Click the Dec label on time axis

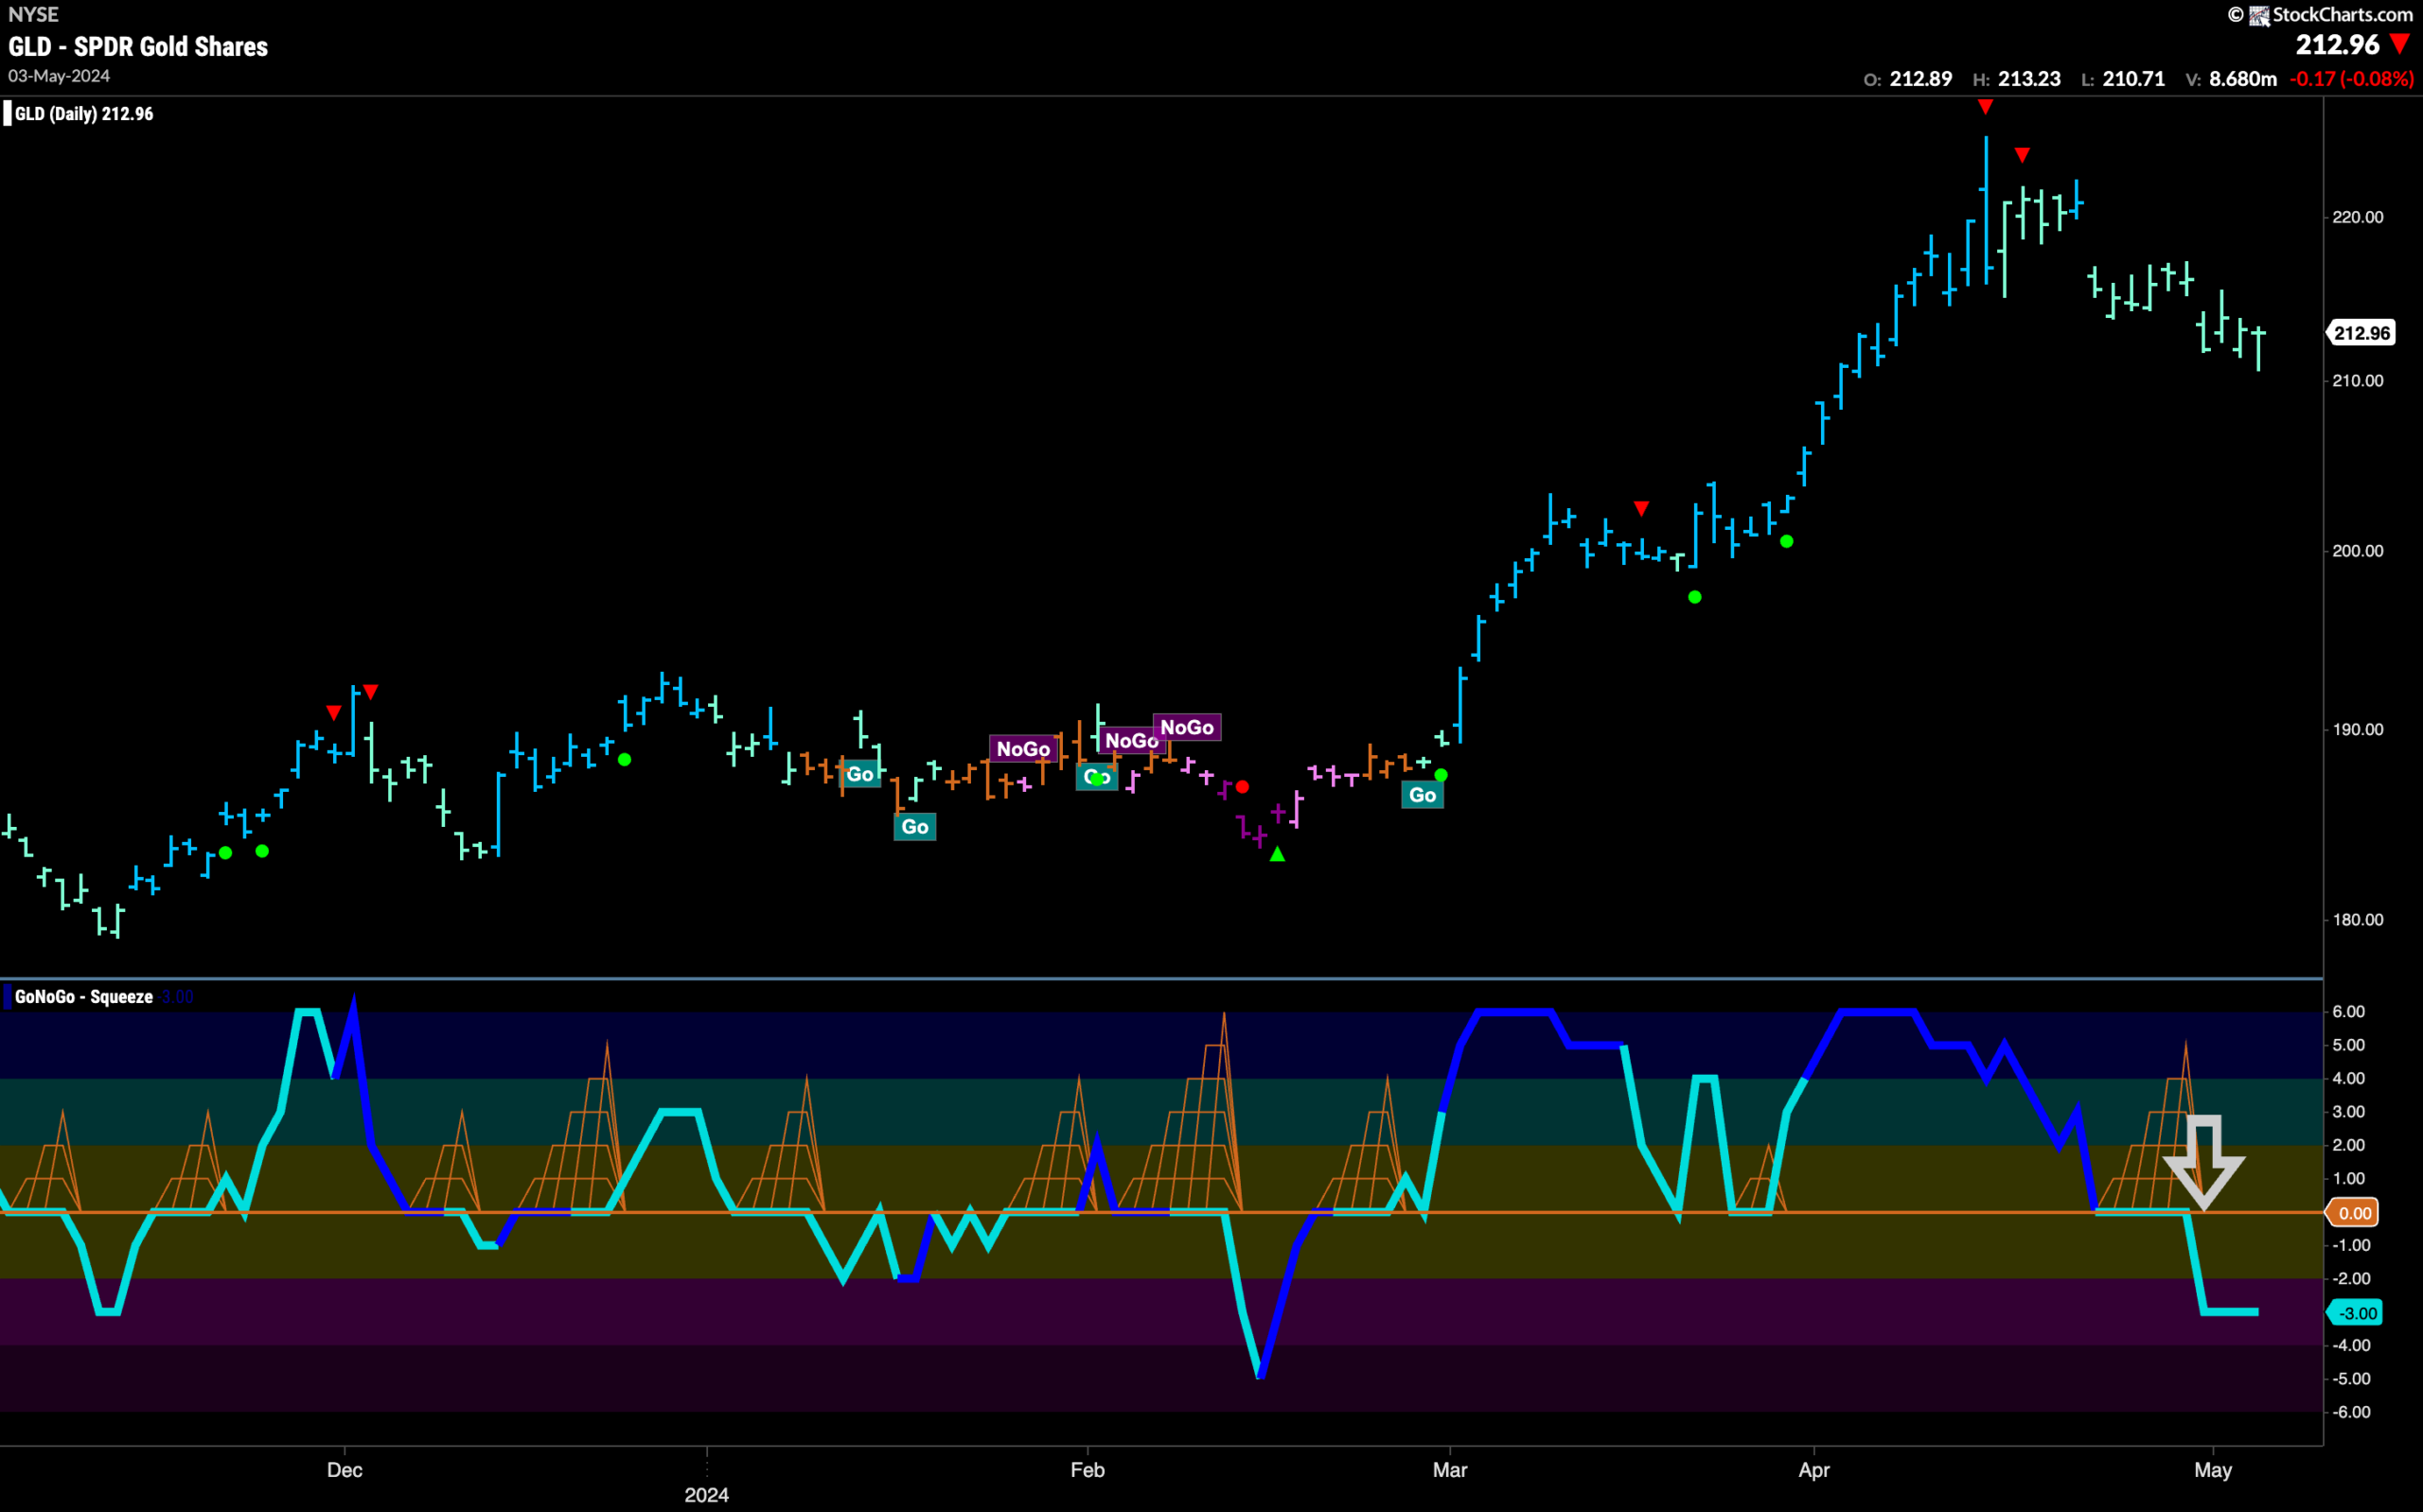tap(345, 1470)
